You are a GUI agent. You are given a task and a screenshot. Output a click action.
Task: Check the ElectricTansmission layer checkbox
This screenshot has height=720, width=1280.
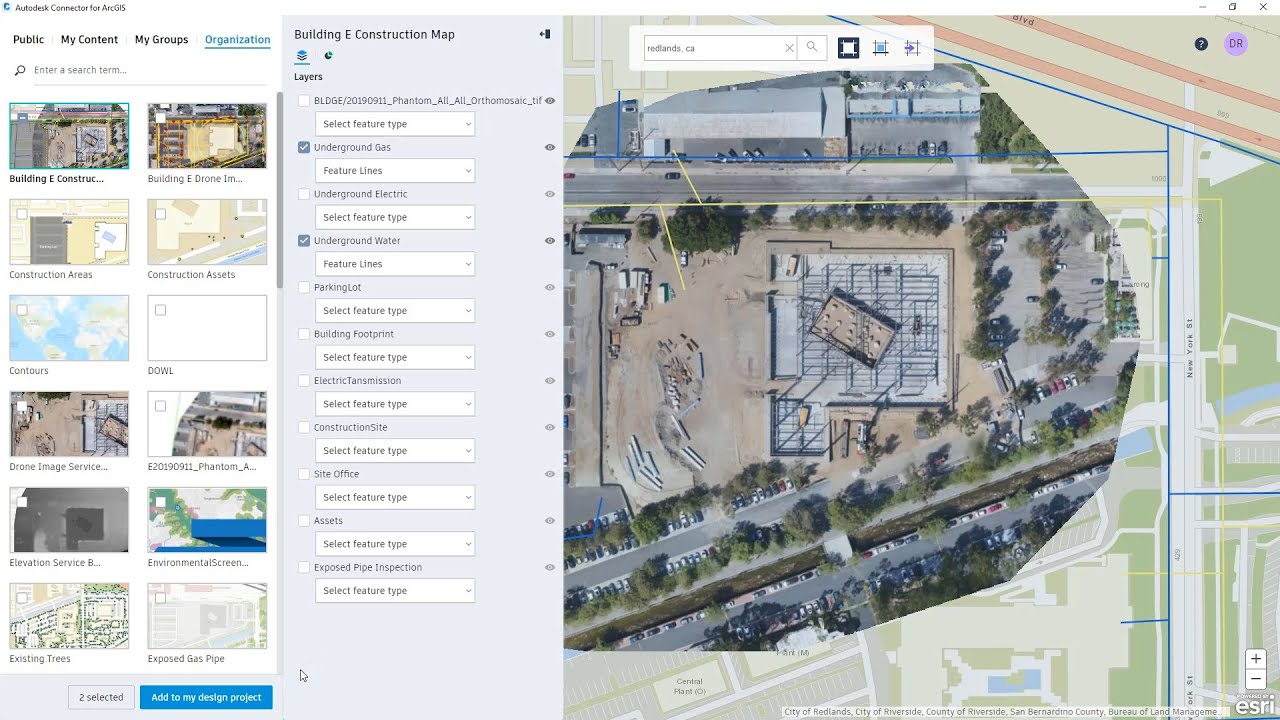(x=304, y=381)
